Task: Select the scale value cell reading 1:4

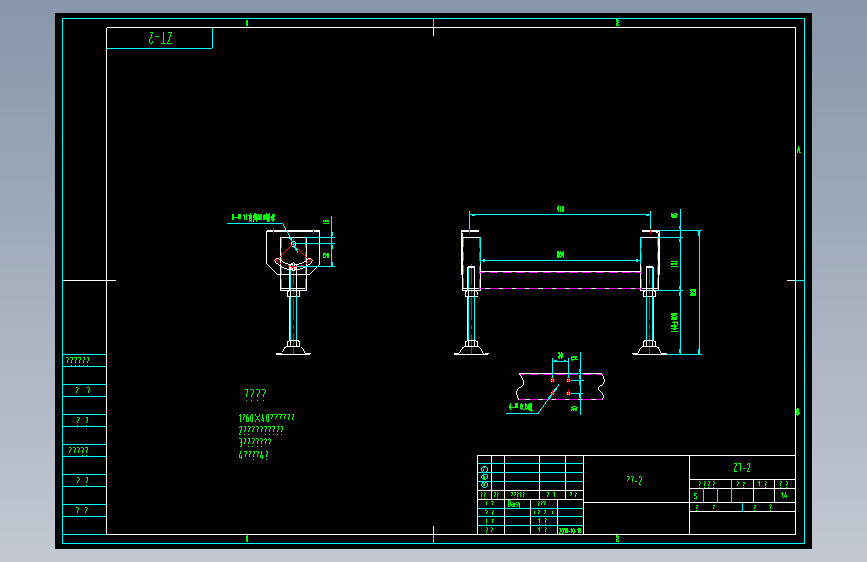Action: pyautogui.click(x=784, y=496)
